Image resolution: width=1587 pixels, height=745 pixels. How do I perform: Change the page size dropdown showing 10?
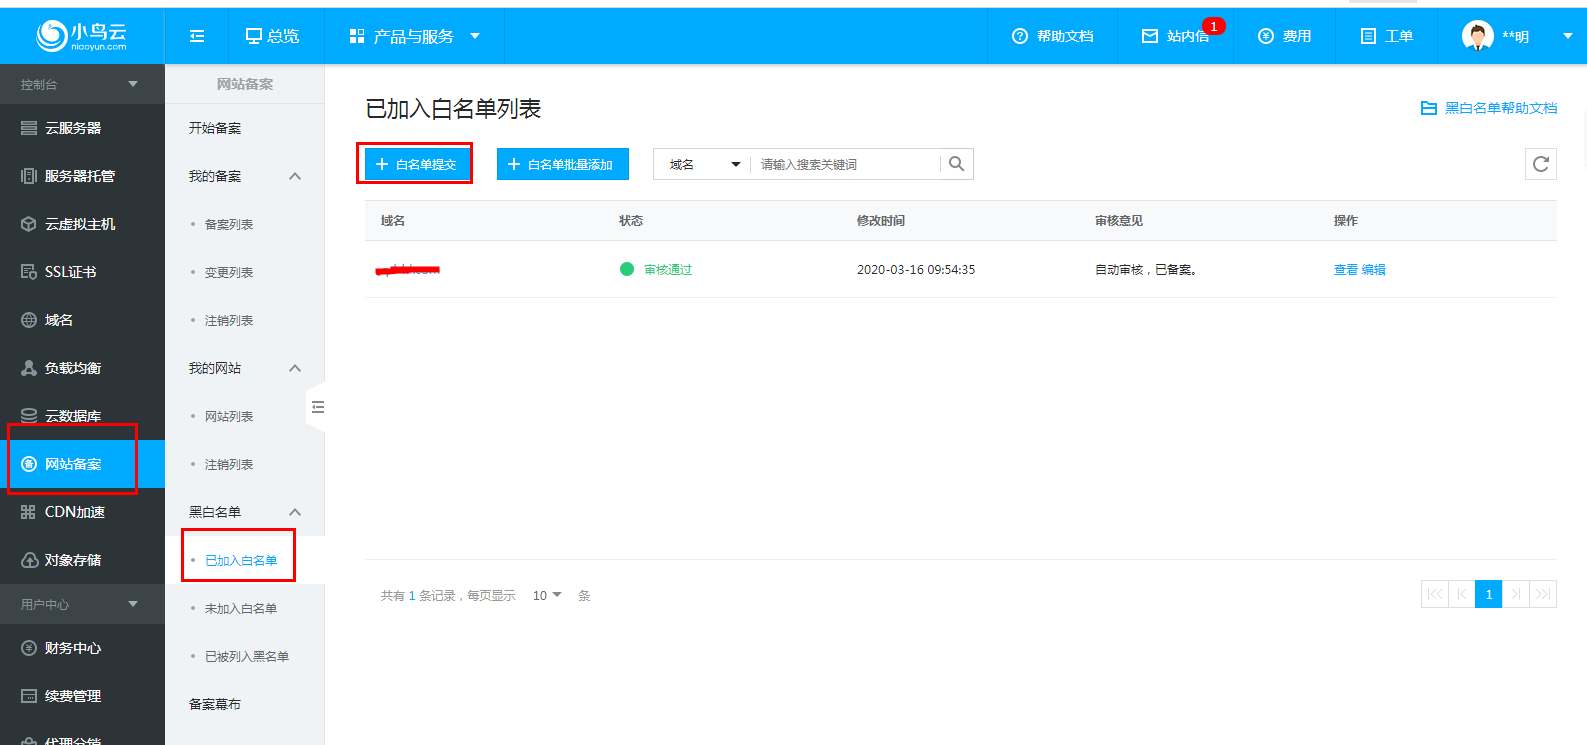coord(546,595)
